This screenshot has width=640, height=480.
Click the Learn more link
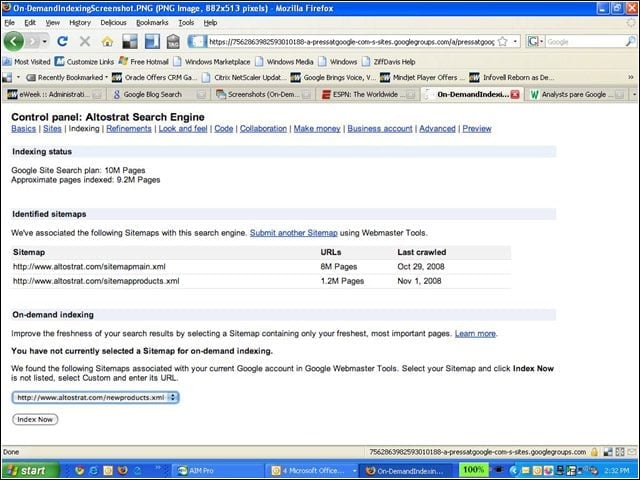475,333
